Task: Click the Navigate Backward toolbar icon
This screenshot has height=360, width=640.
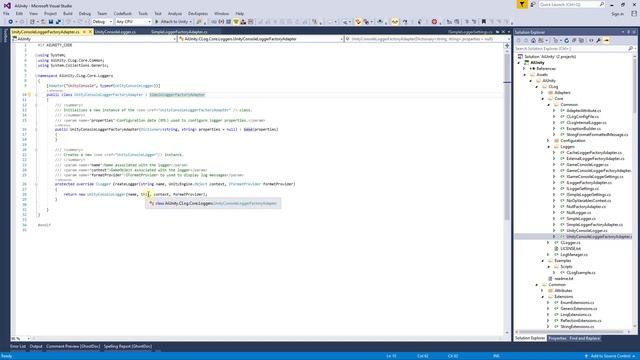Action: point(11,22)
